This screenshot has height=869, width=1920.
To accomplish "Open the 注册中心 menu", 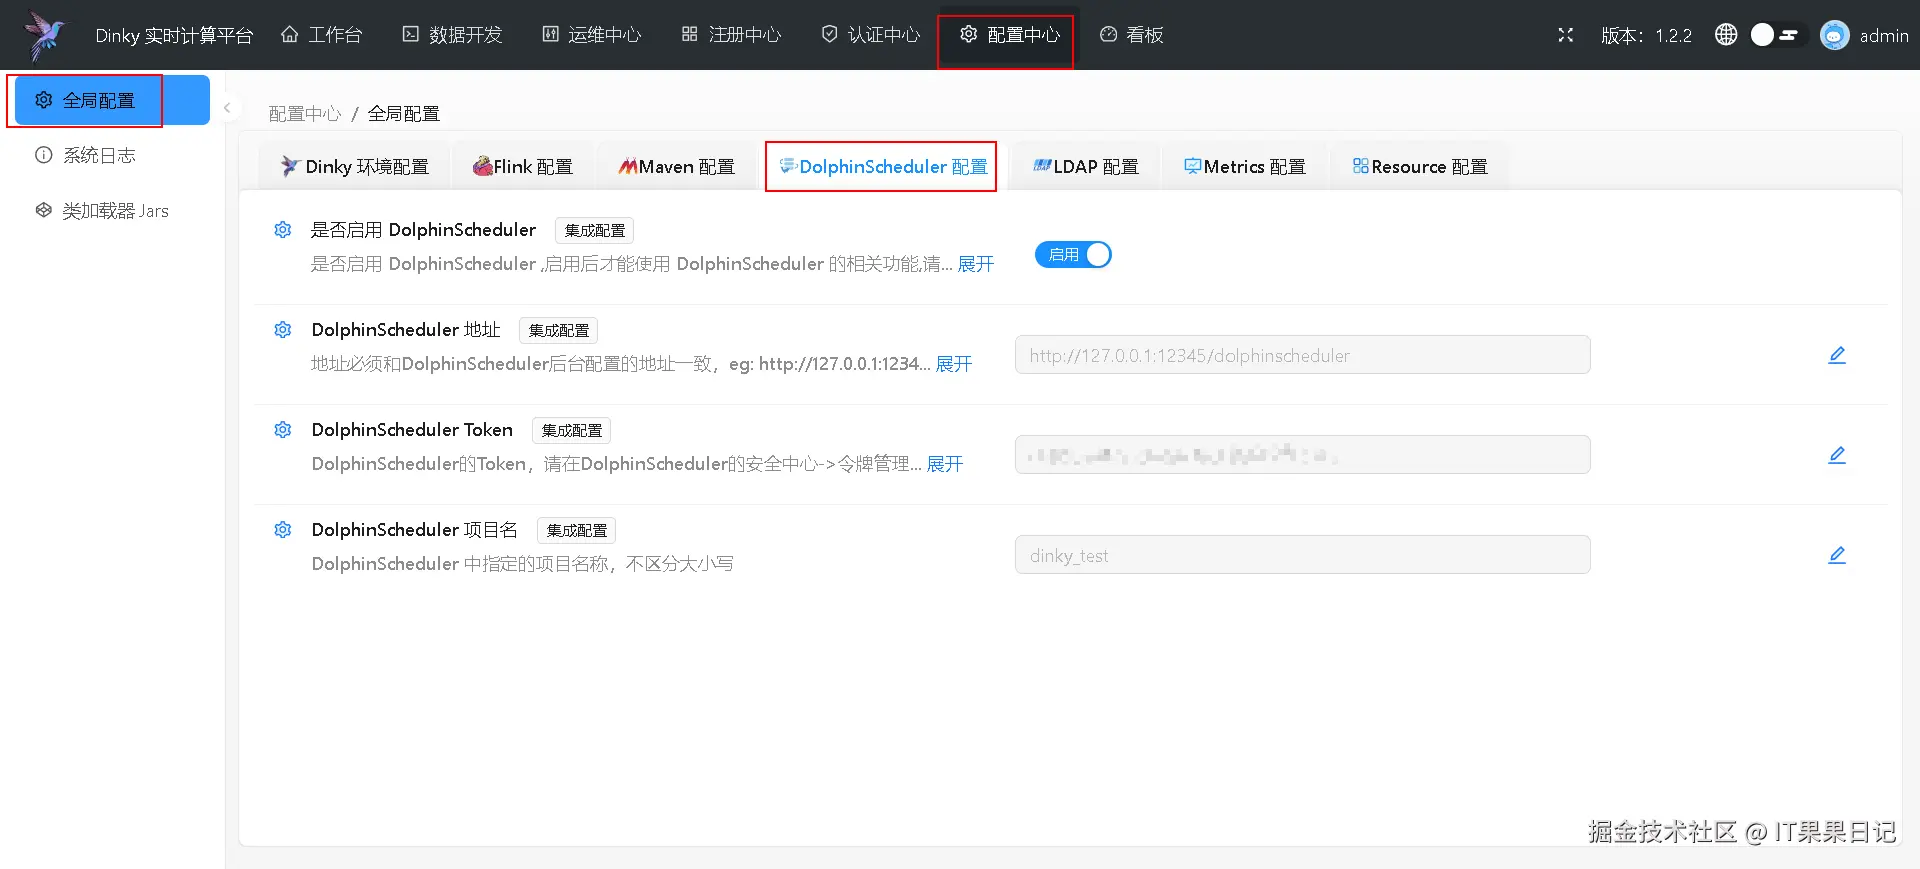I will point(732,35).
